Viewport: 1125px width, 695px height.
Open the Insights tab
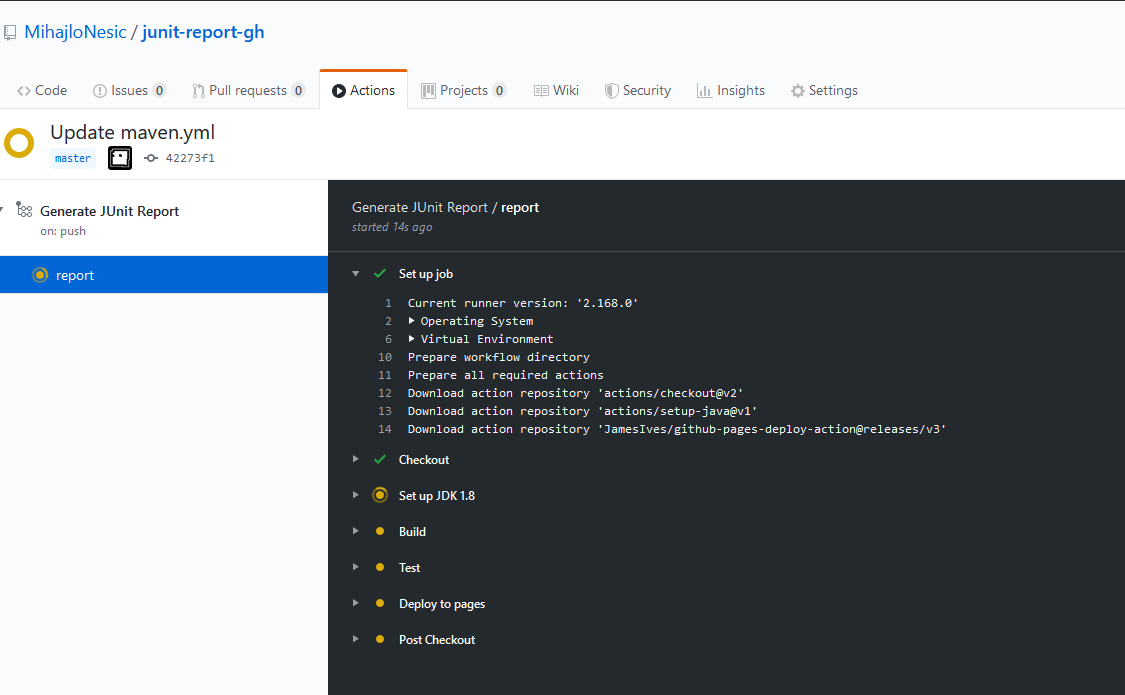tap(730, 90)
